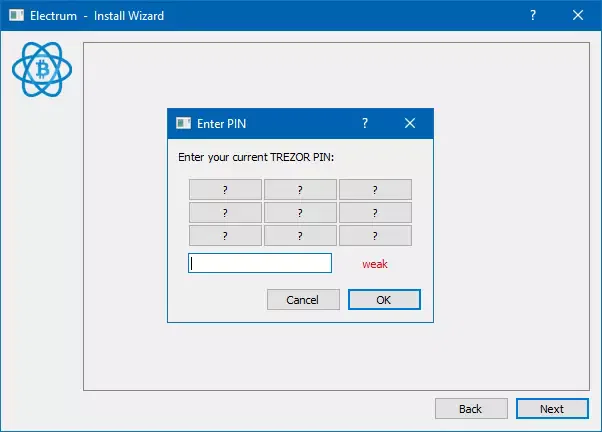Open help from the Install Wizard title bar
The image size is (602, 432).
tap(533, 16)
